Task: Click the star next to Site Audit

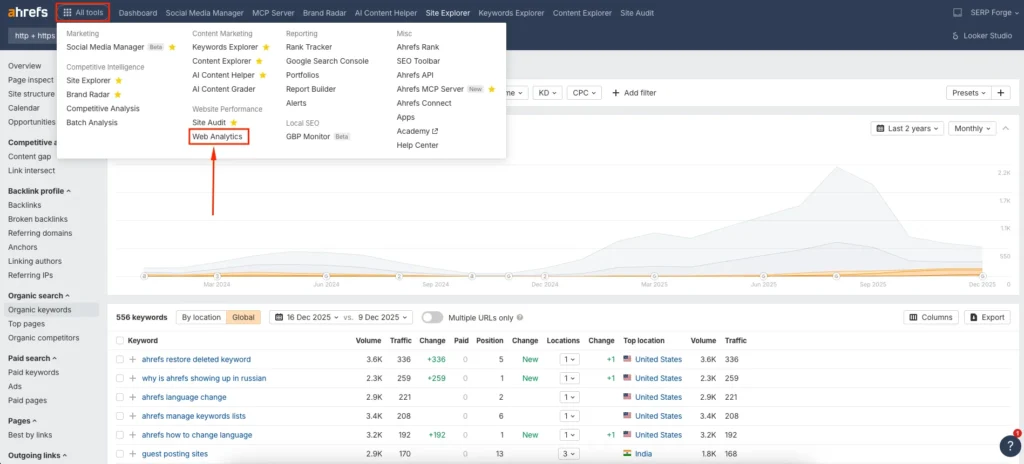Action: [x=233, y=122]
